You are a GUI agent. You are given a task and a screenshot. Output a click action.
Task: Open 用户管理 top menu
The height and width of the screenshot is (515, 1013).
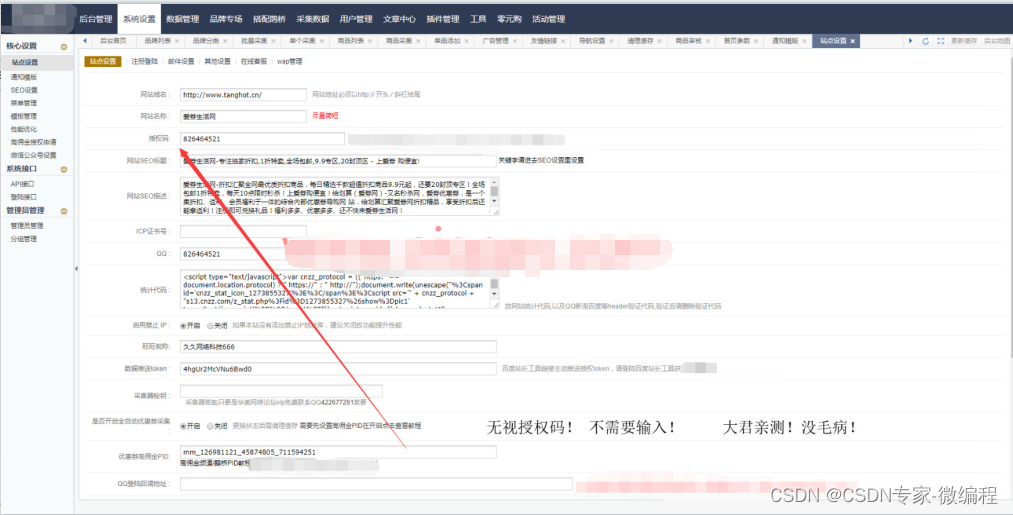point(356,19)
